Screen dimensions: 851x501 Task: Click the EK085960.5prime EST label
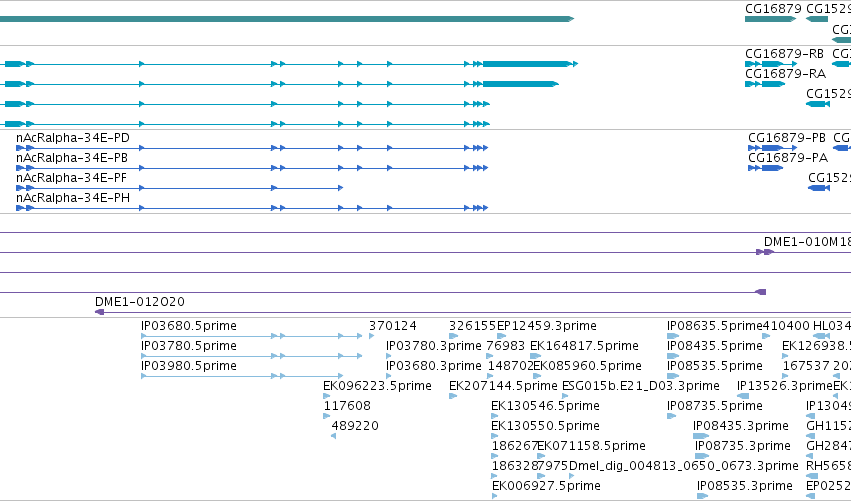coord(587,366)
